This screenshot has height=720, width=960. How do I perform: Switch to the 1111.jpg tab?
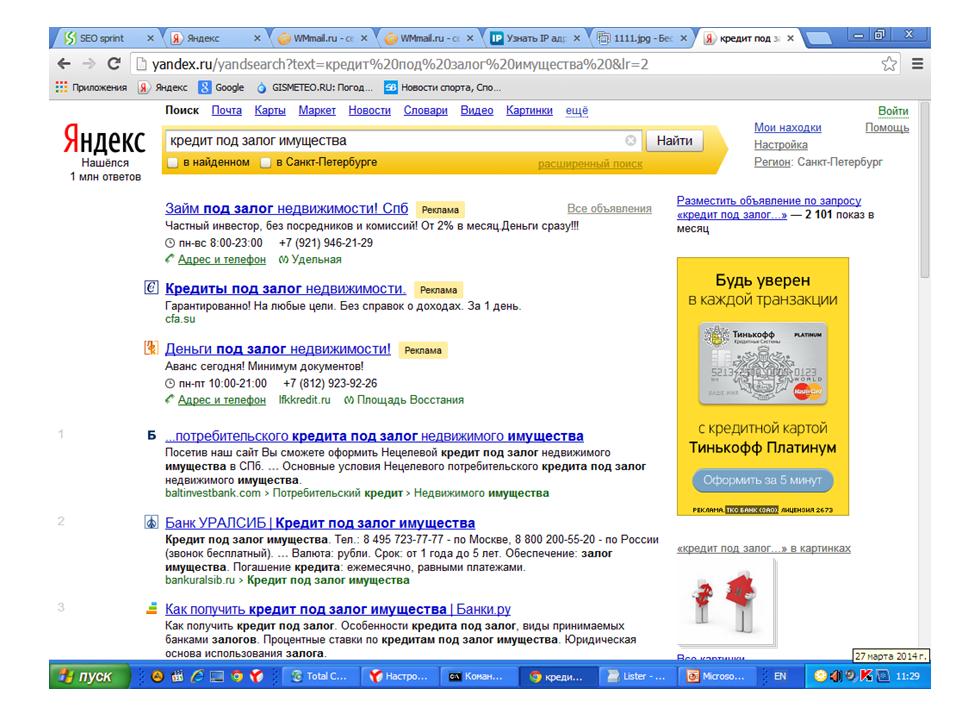click(642, 38)
